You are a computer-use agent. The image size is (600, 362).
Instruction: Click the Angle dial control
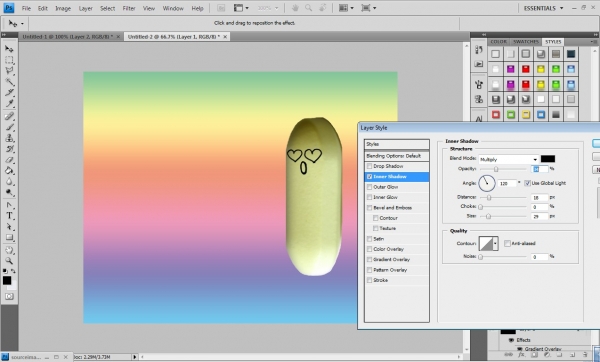click(487, 183)
